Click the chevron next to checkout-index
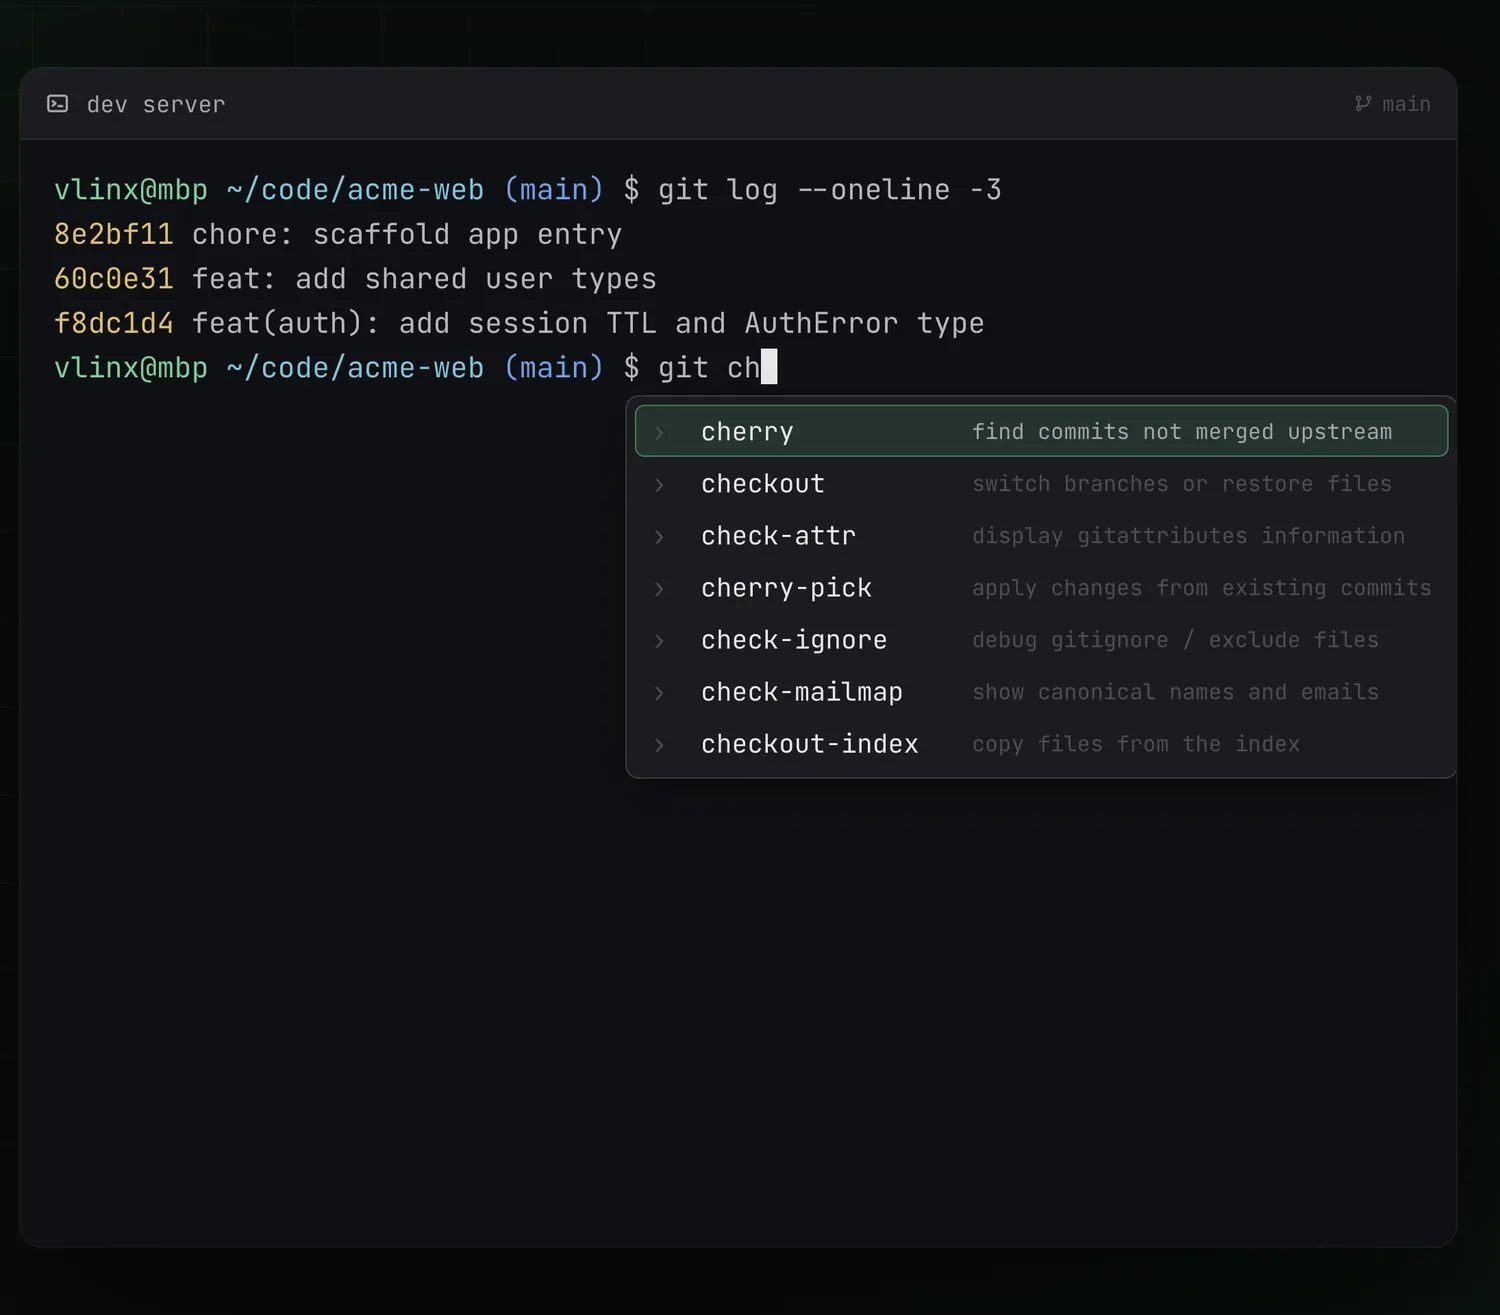This screenshot has height=1315, width=1500. 659,745
